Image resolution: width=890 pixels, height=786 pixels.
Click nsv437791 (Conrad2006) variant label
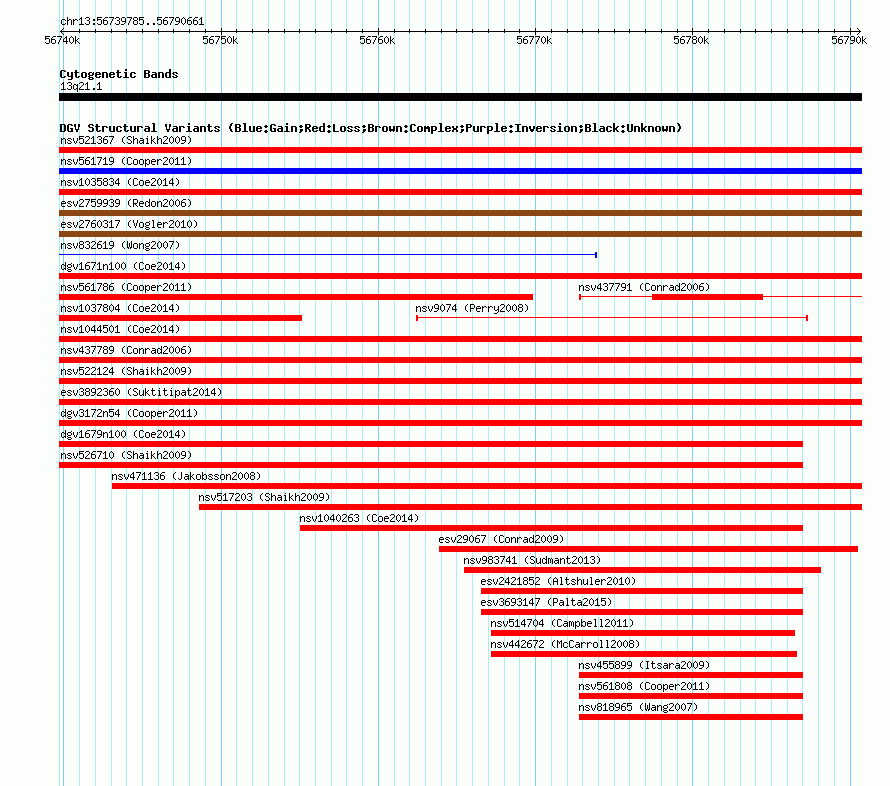[644, 287]
